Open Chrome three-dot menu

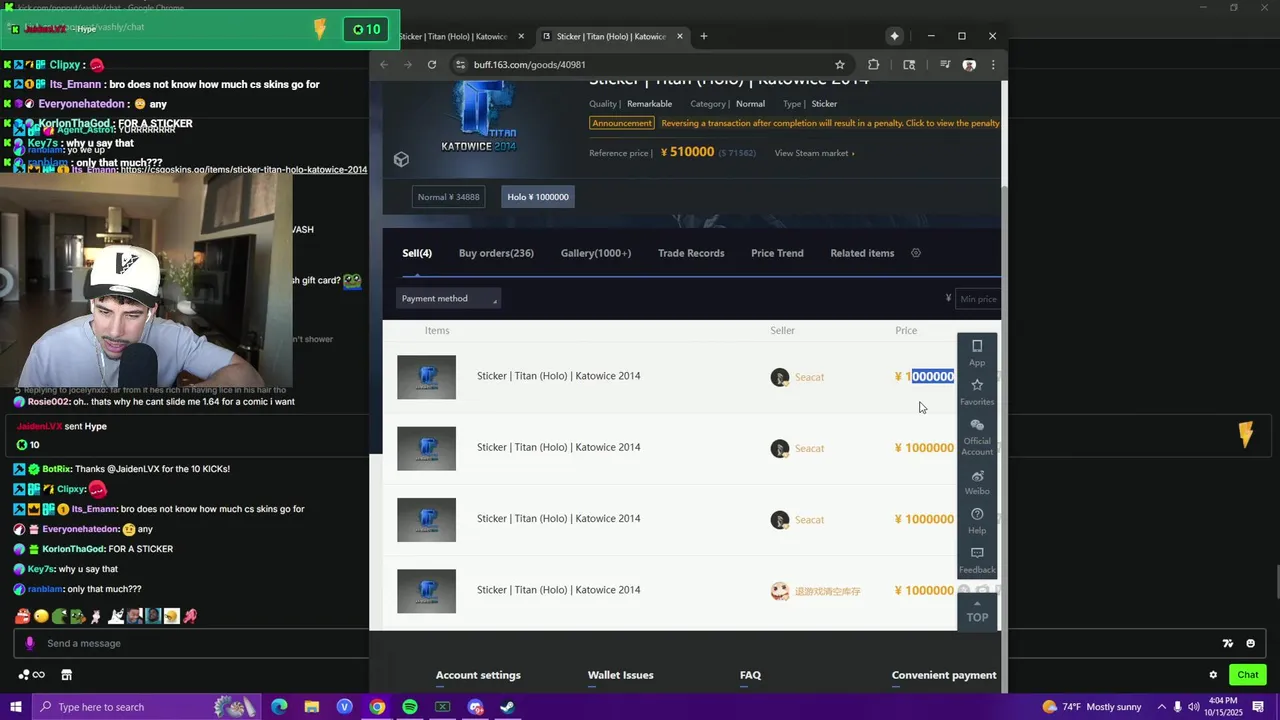993,65
